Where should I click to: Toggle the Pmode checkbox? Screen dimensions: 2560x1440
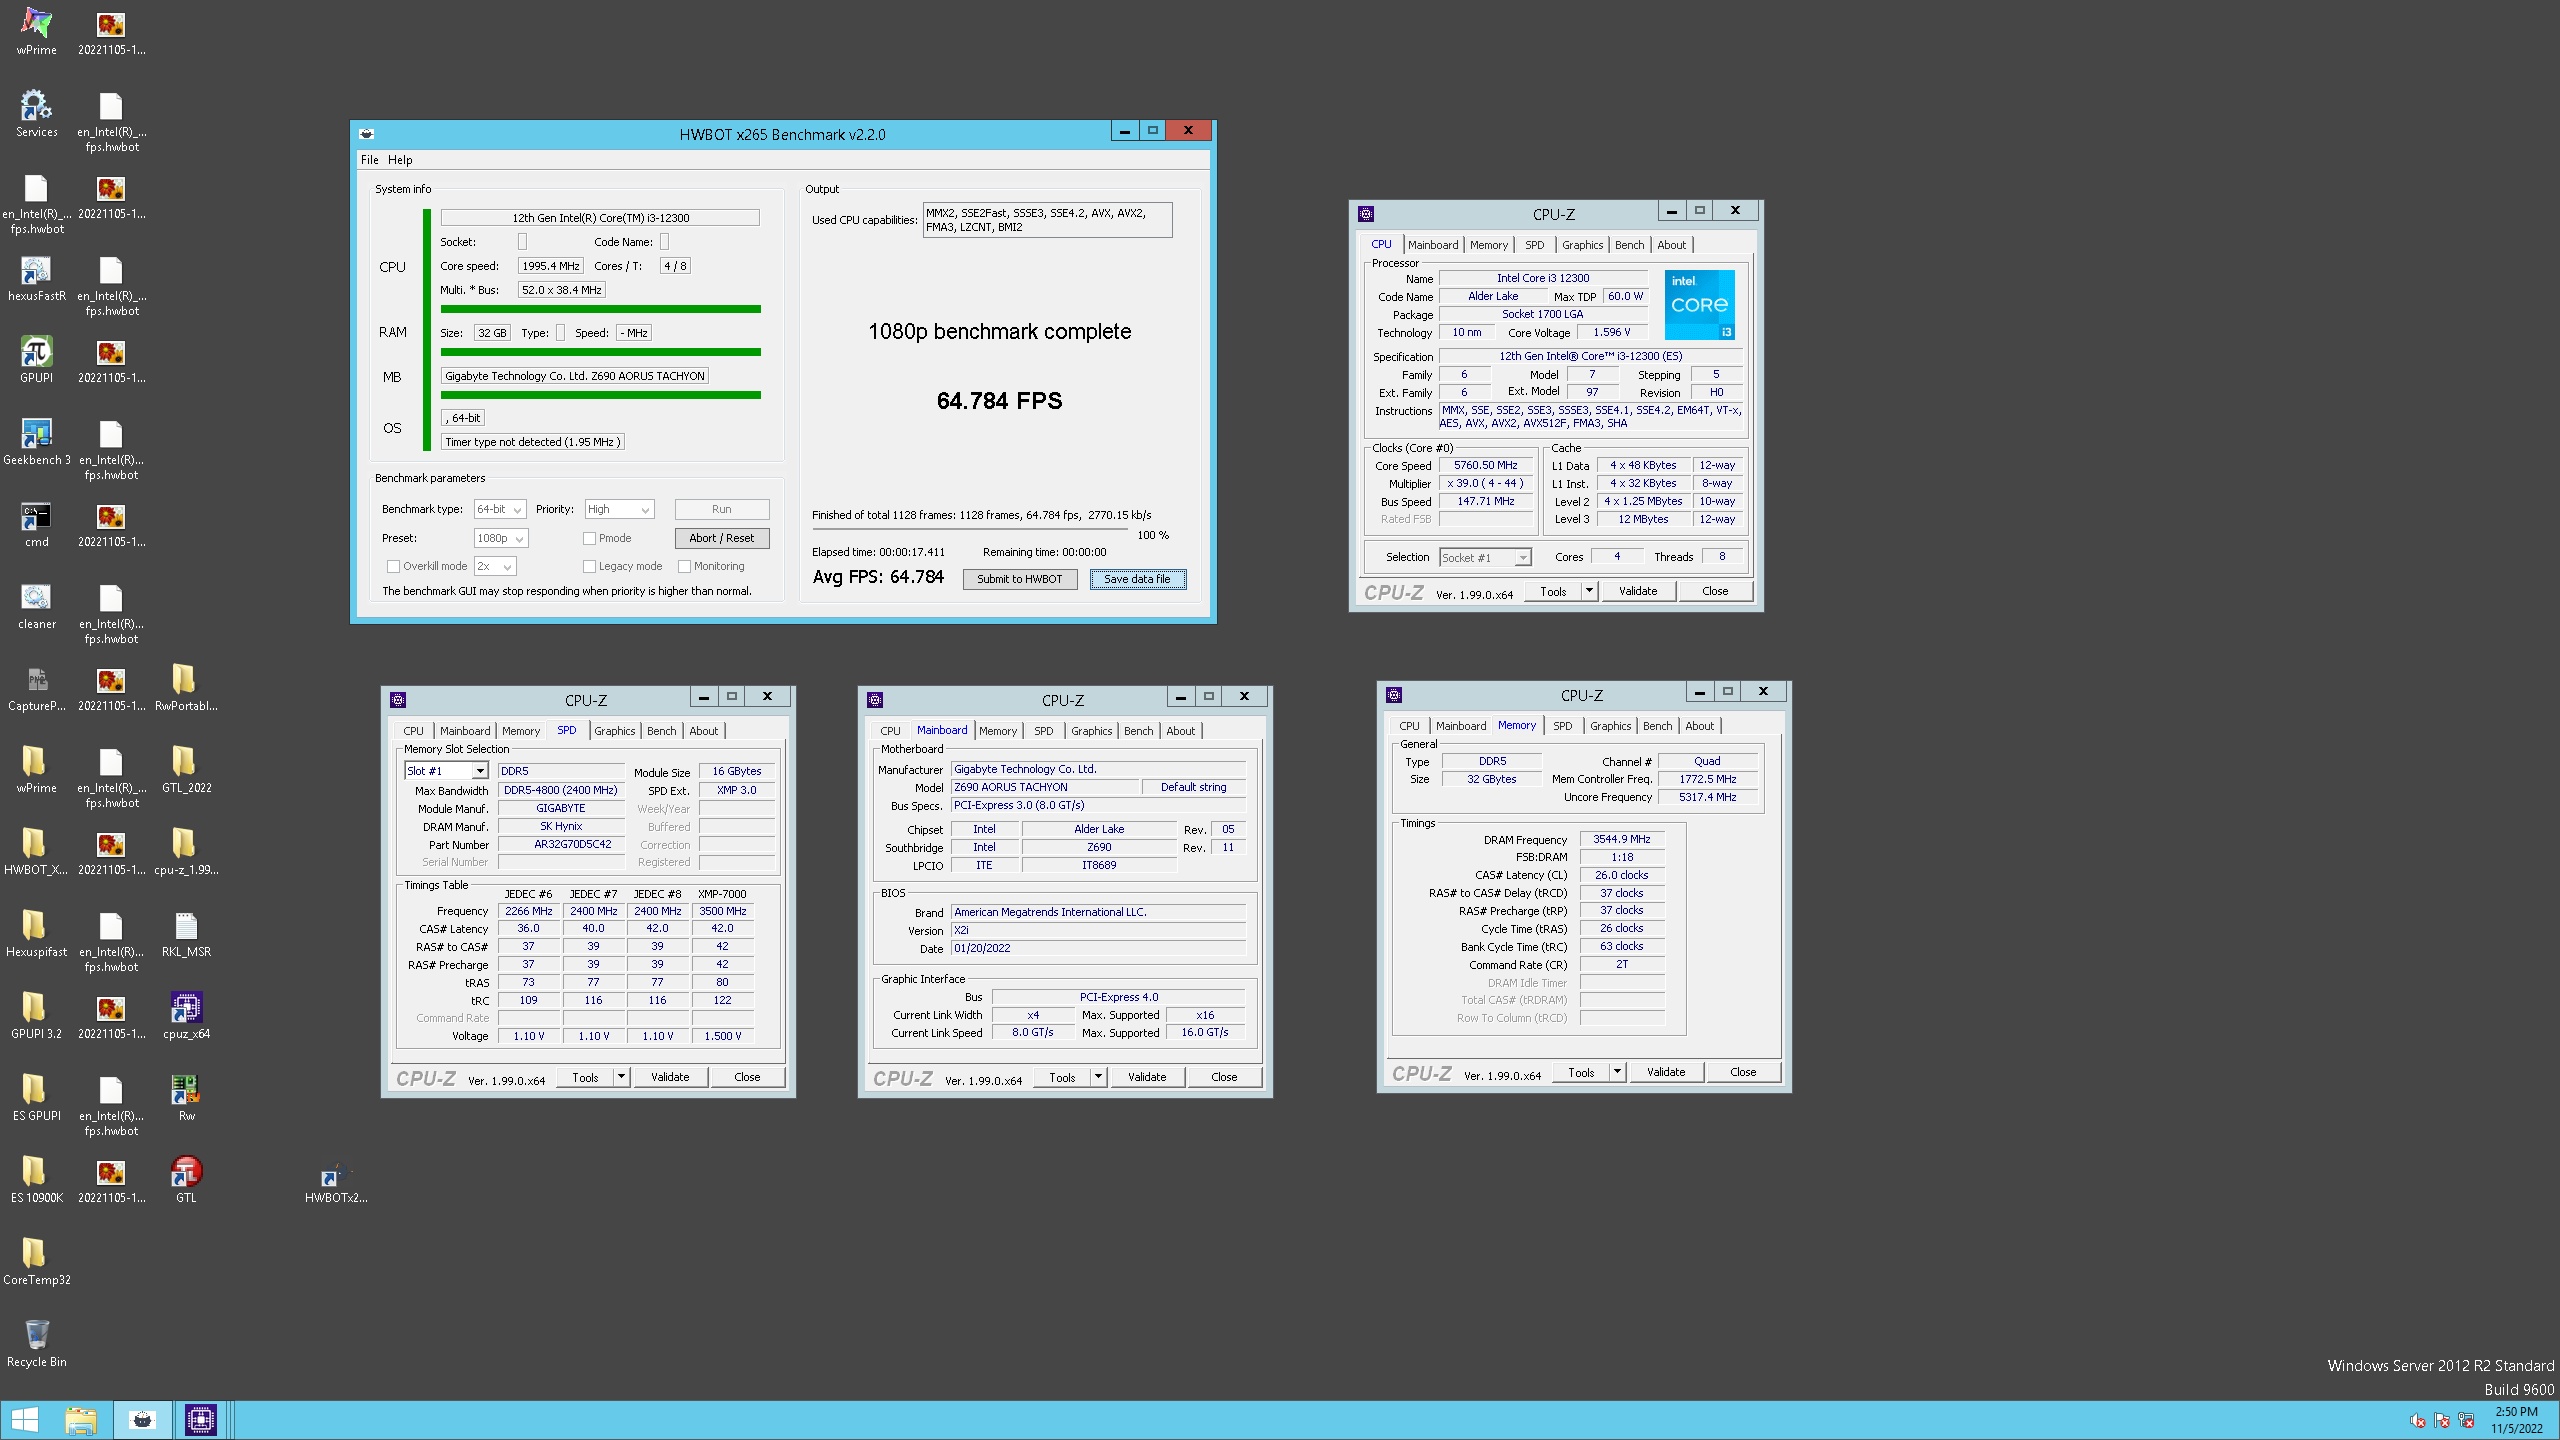pos(589,538)
